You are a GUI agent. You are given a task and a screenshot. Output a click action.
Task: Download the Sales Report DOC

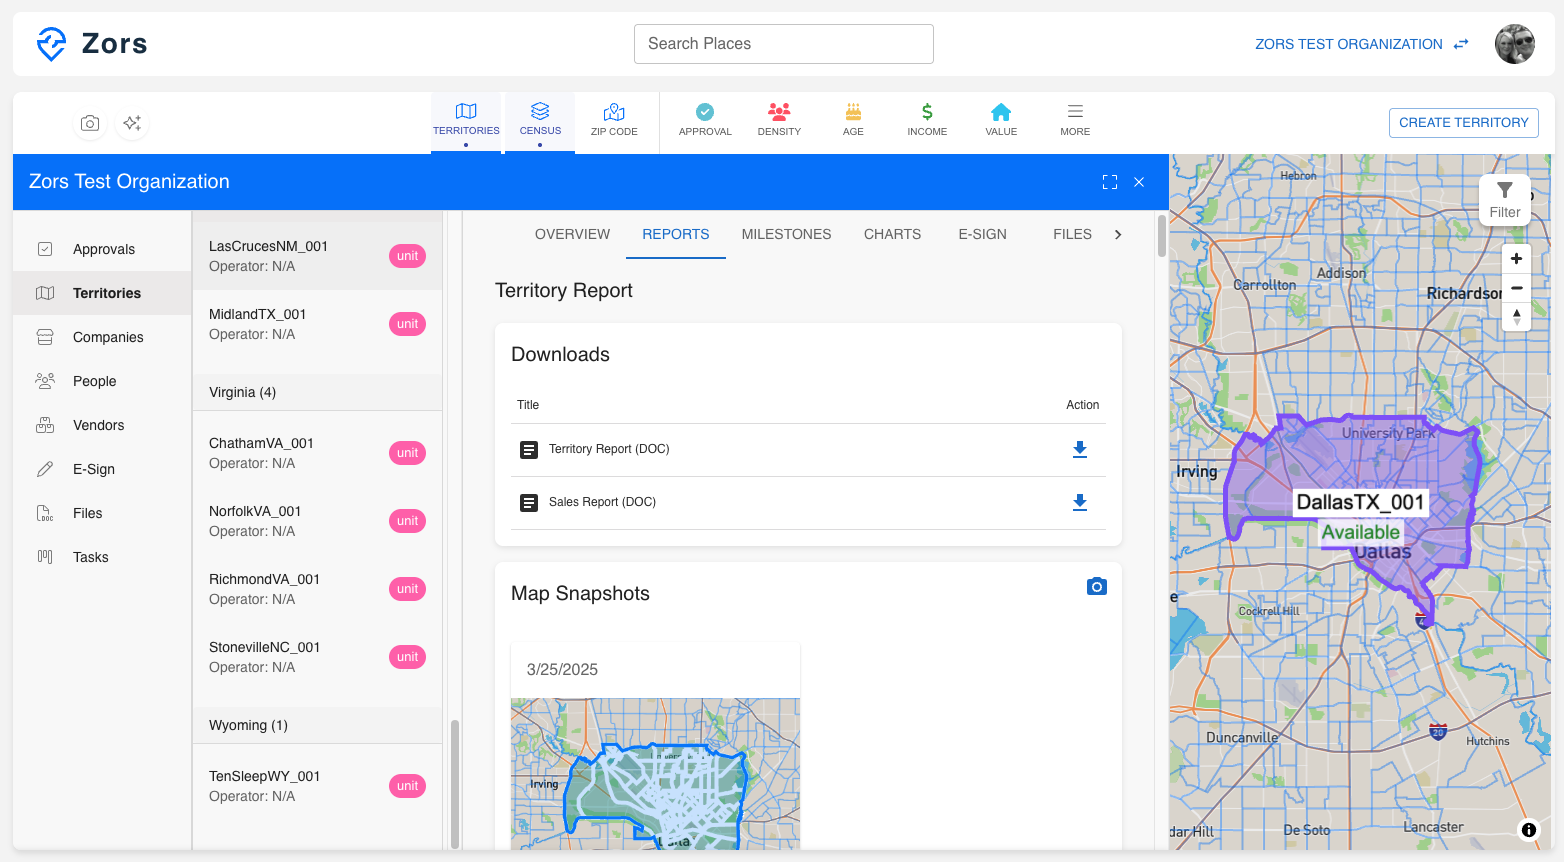click(1079, 502)
